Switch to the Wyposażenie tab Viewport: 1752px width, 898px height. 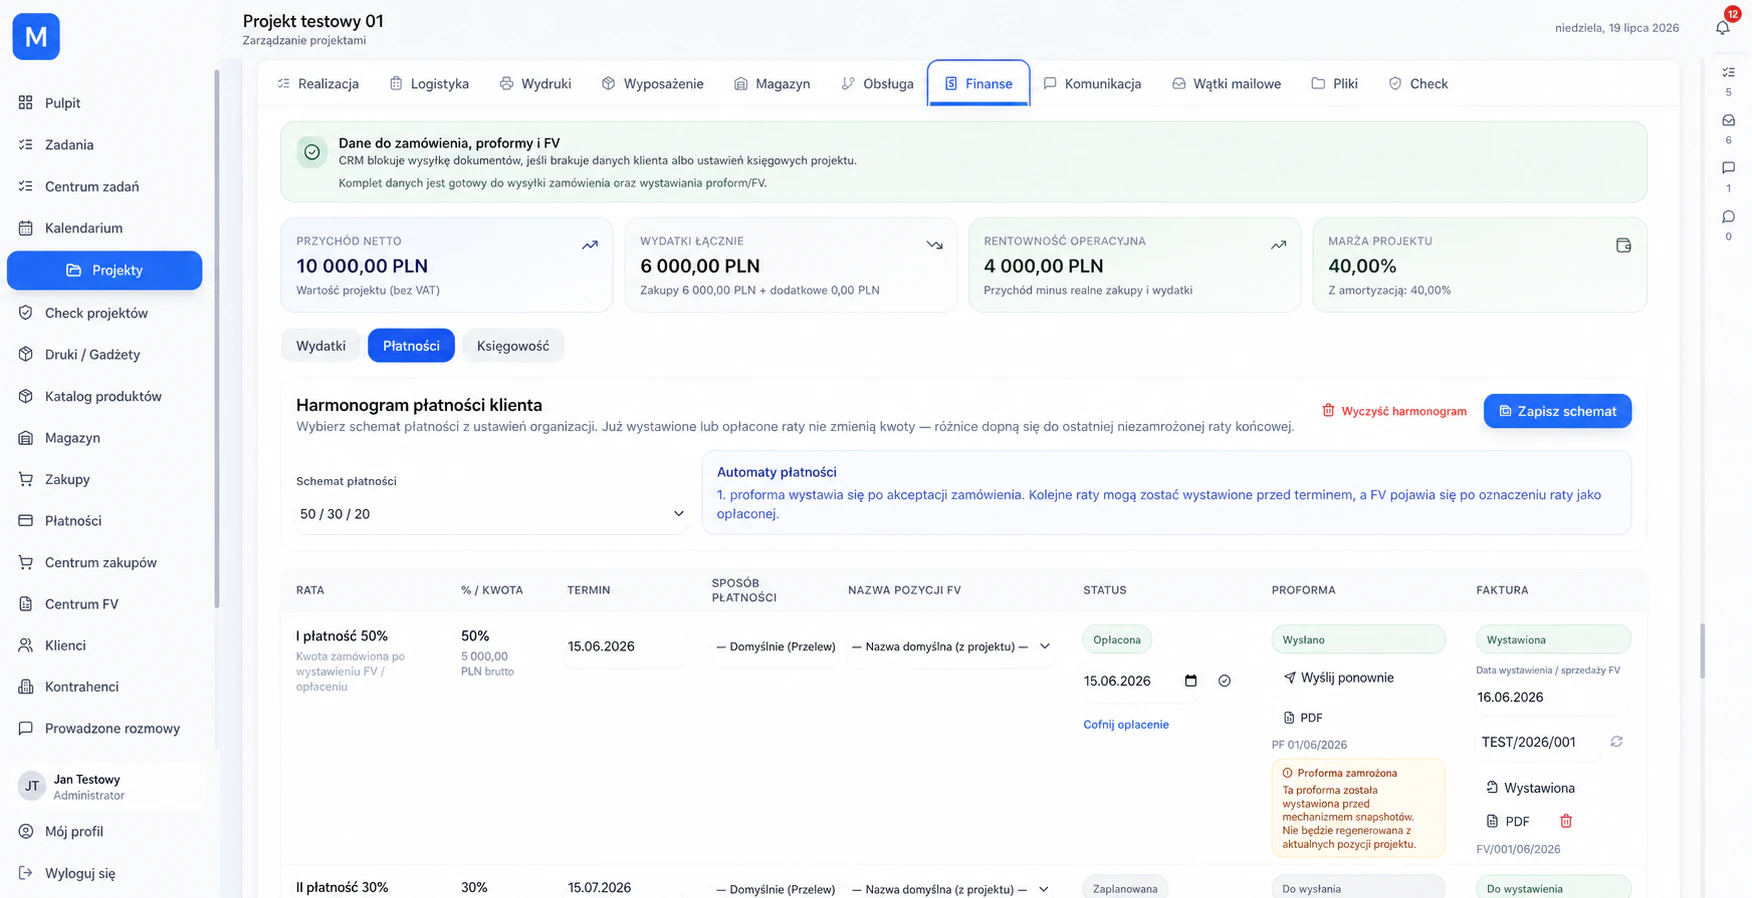653,84
